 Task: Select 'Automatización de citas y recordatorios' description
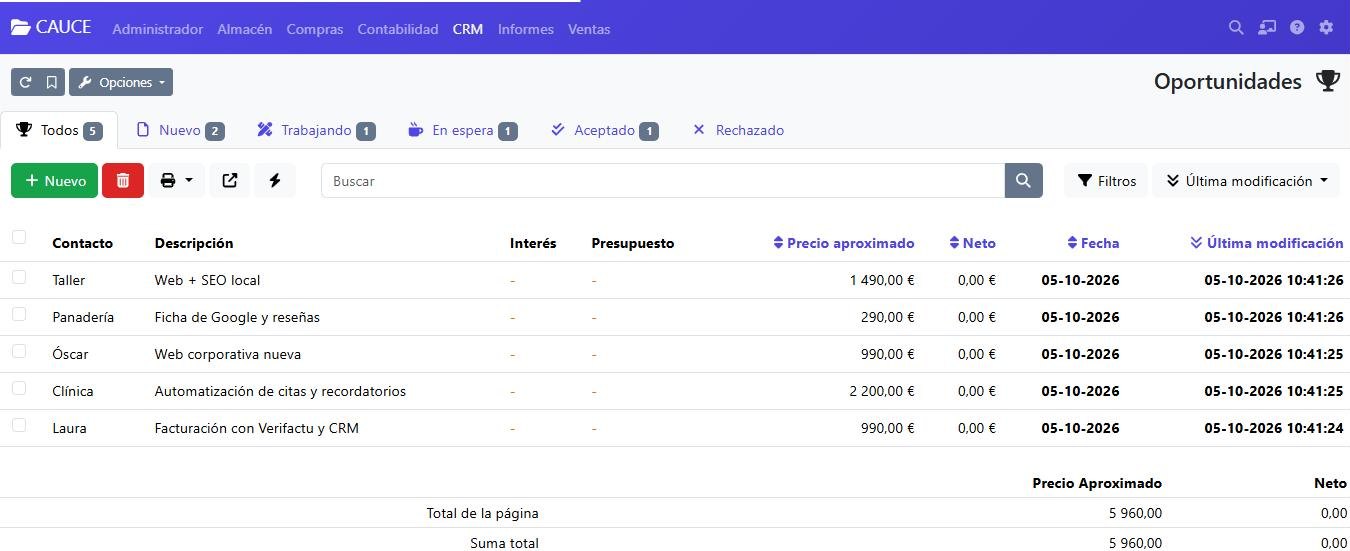(280, 391)
